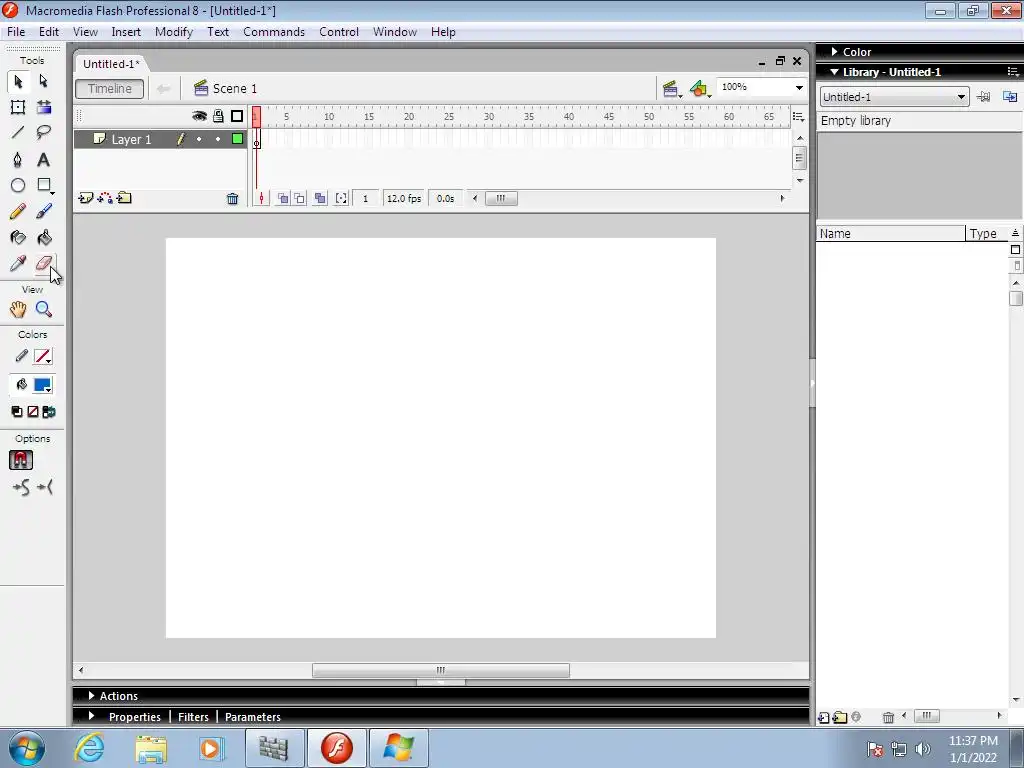Collapse the Library - Untitled-1 panel
The height and width of the screenshot is (768, 1024).
tap(834, 72)
